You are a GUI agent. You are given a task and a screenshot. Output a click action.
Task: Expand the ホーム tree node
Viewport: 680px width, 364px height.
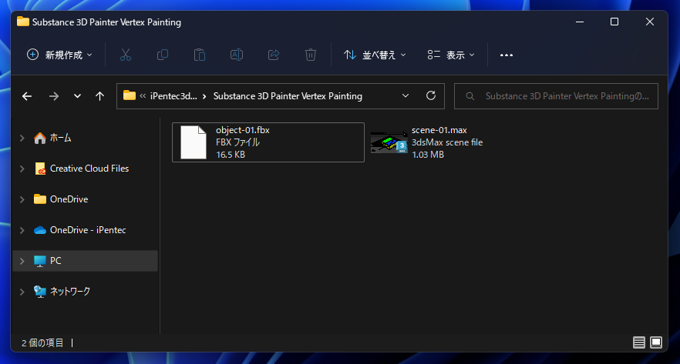pos(22,138)
